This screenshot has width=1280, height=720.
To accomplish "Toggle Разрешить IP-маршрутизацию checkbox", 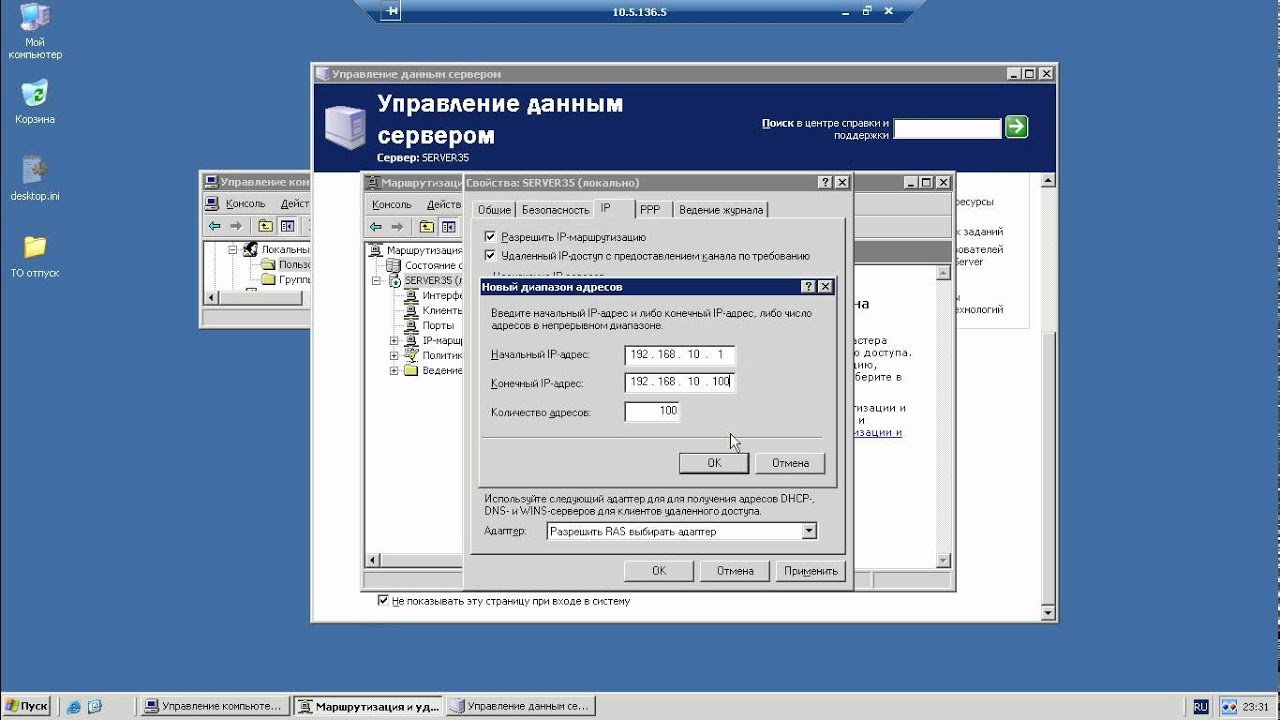I will [x=490, y=237].
